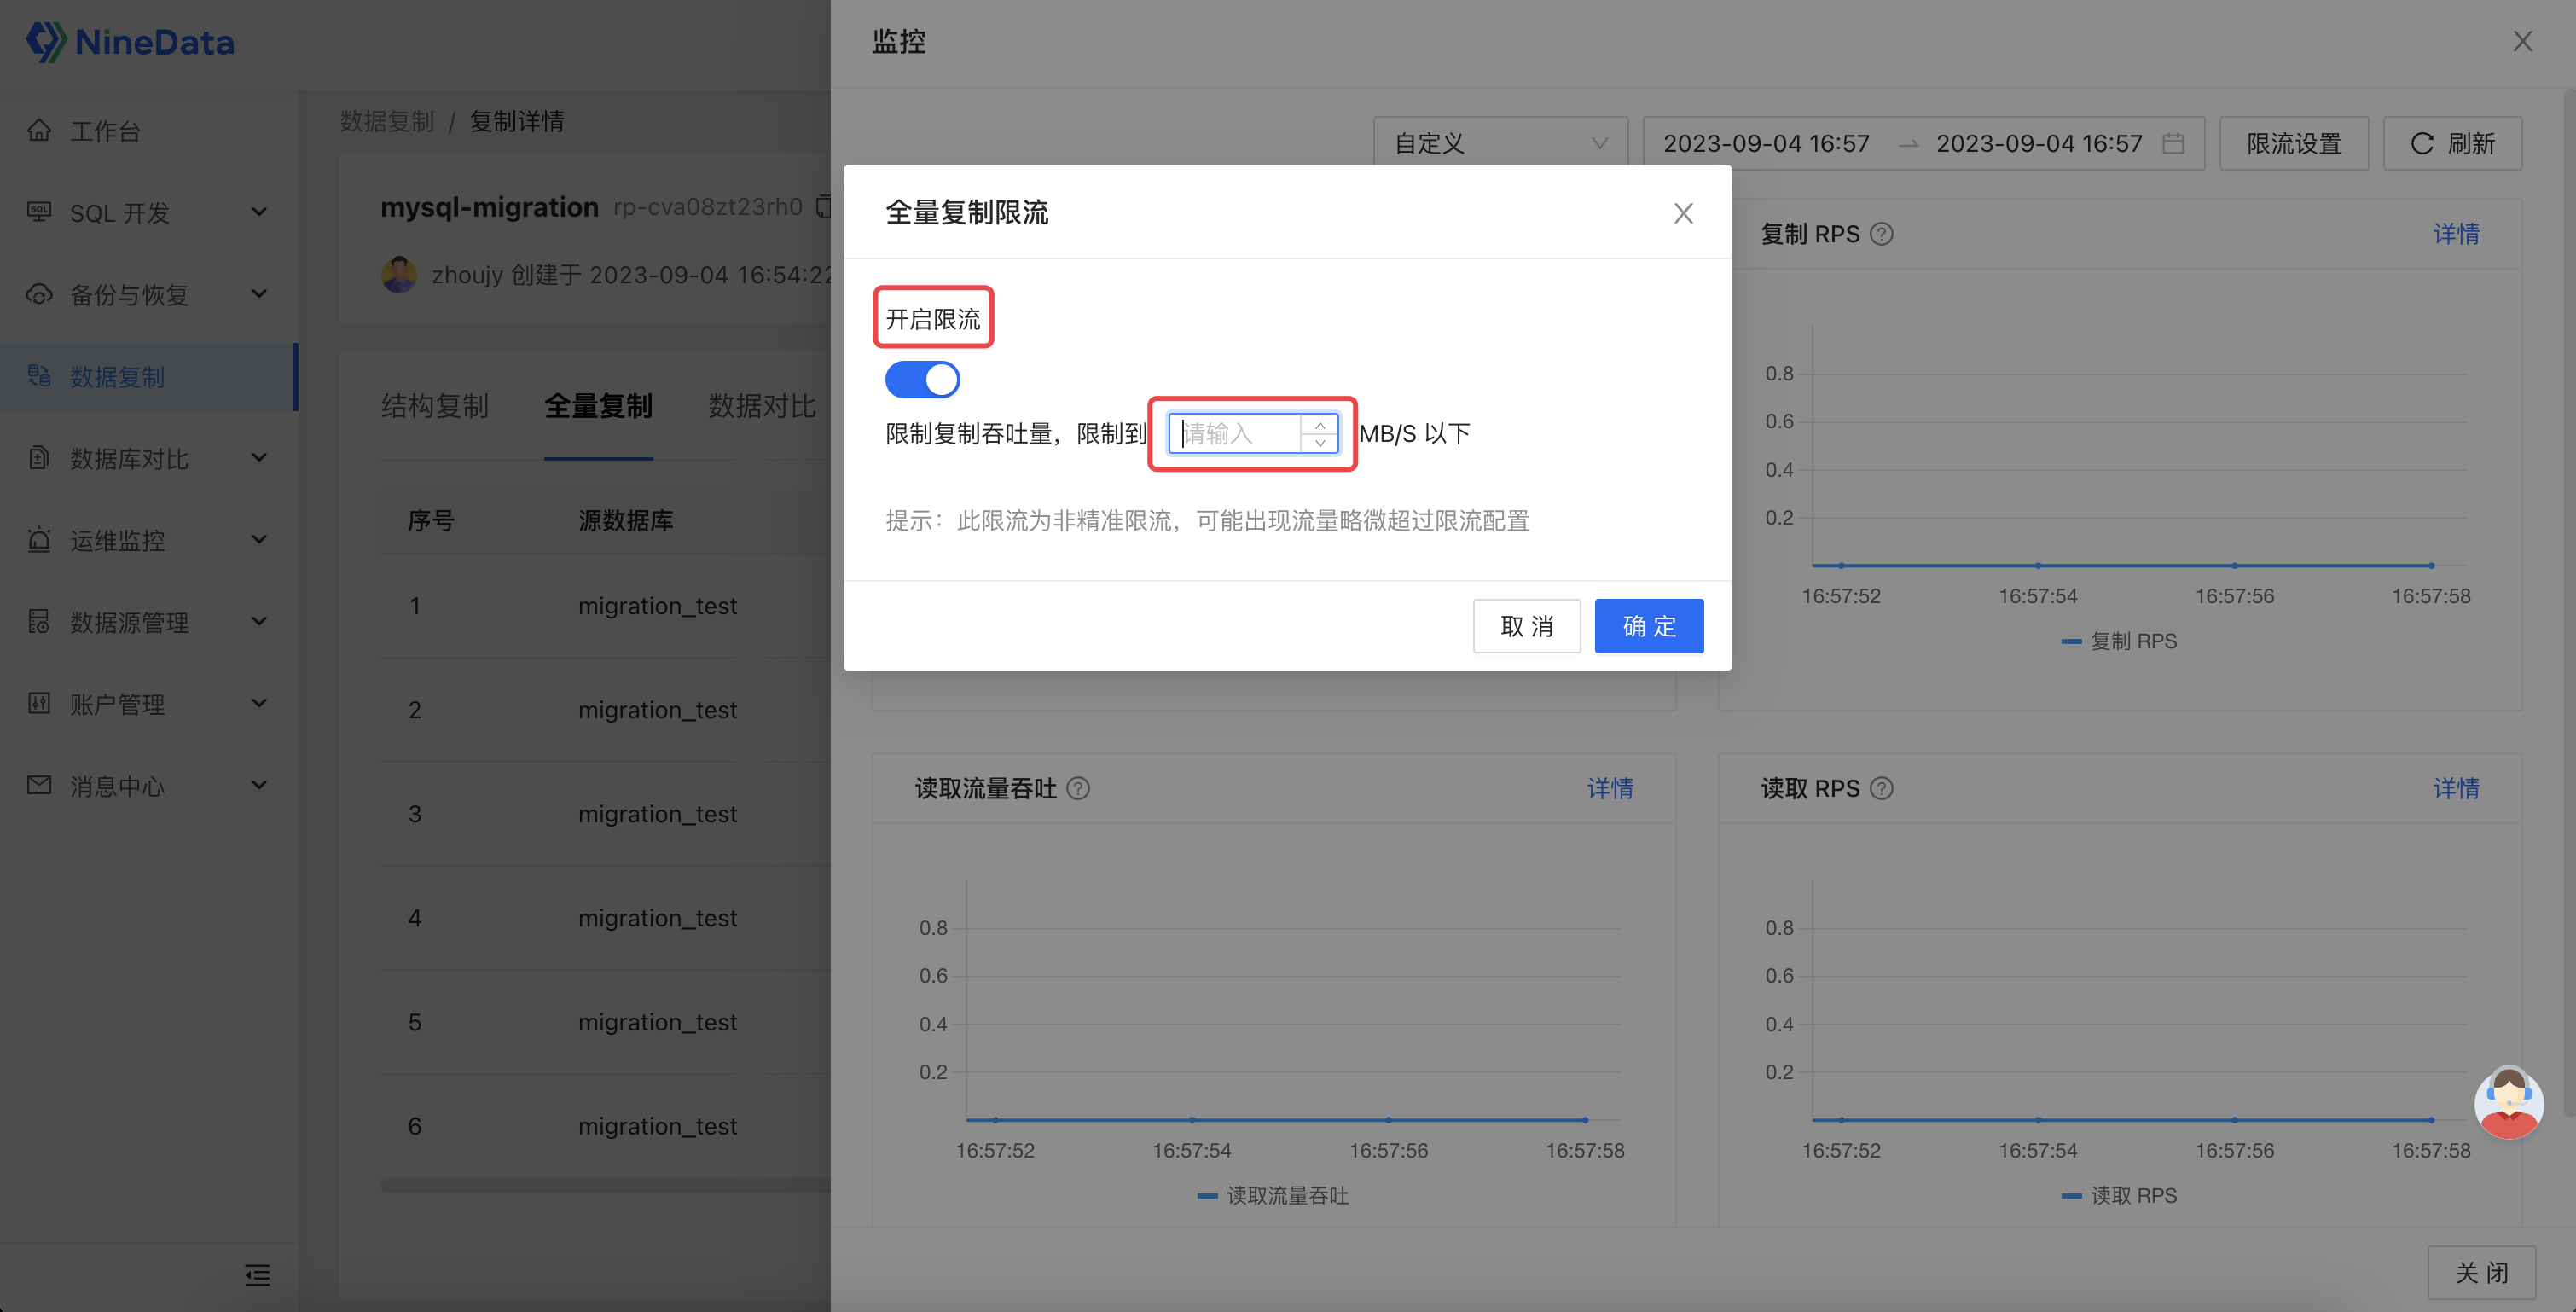The width and height of the screenshot is (2576, 1312).
Task: Click the zhoujy user avatar
Action: click(399, 274)
